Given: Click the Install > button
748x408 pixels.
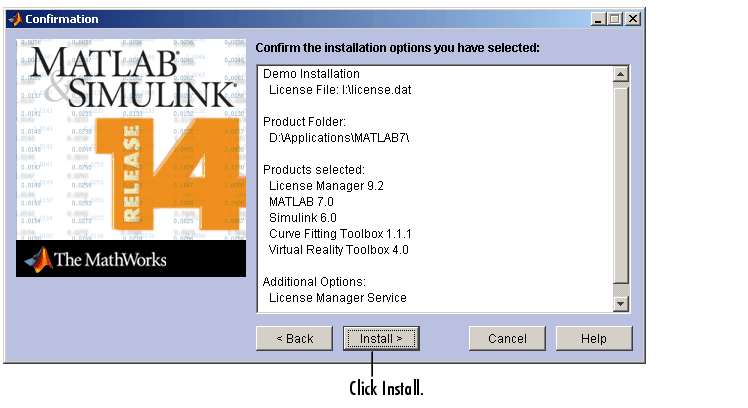Looking at the screenshot, I should click(x=381, y=339).
